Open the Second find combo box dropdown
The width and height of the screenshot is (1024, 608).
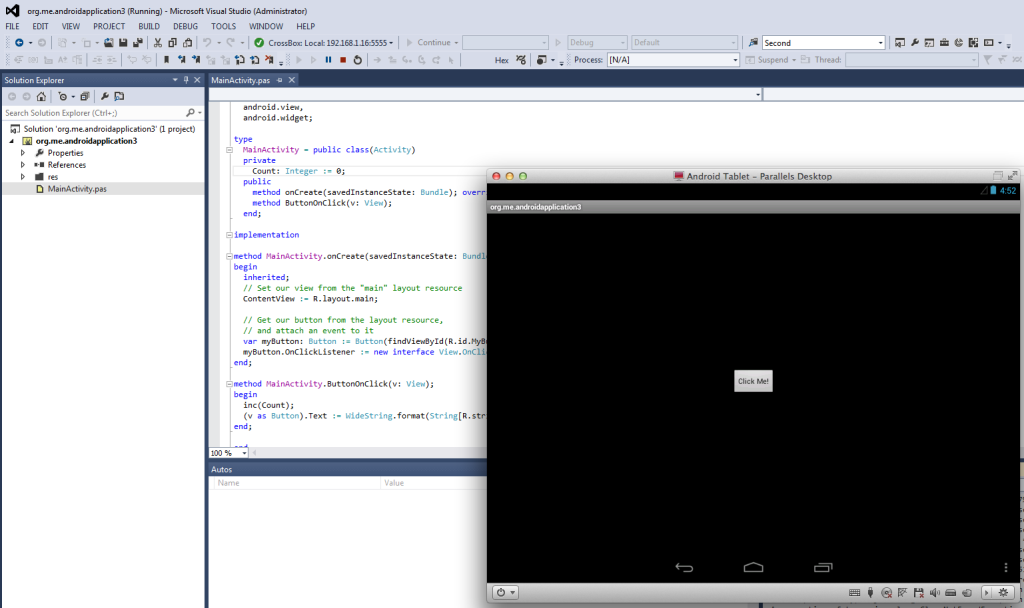(880, 43)
